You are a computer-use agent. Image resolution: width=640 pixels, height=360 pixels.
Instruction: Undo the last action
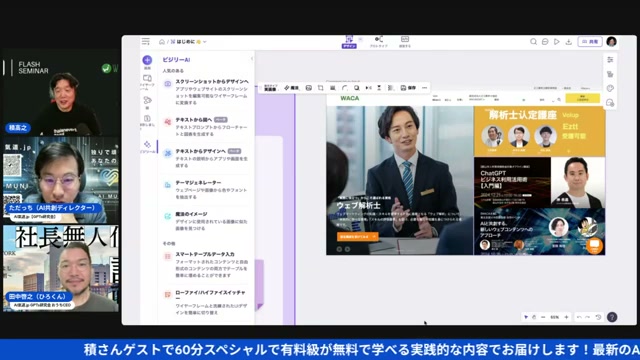tap(579, 317)
